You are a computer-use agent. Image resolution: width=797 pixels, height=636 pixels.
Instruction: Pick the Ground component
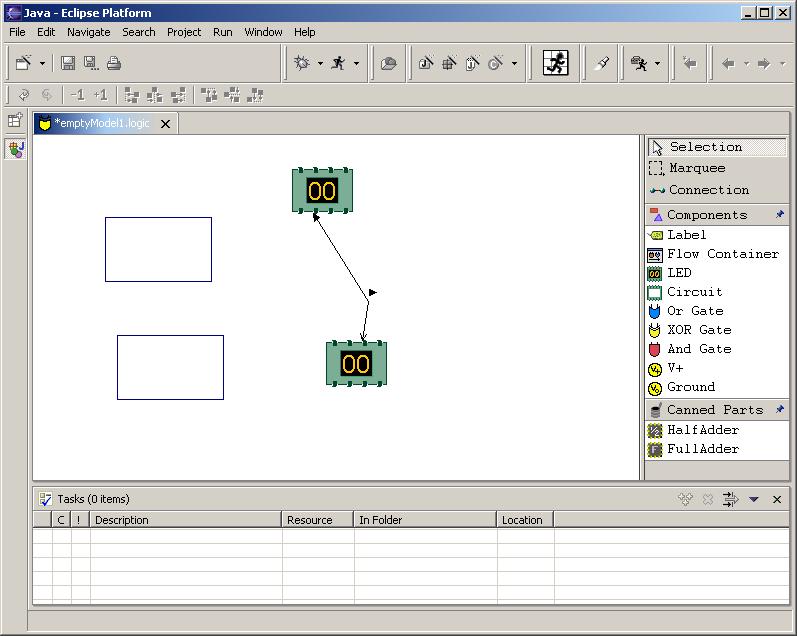click(717, 387)
